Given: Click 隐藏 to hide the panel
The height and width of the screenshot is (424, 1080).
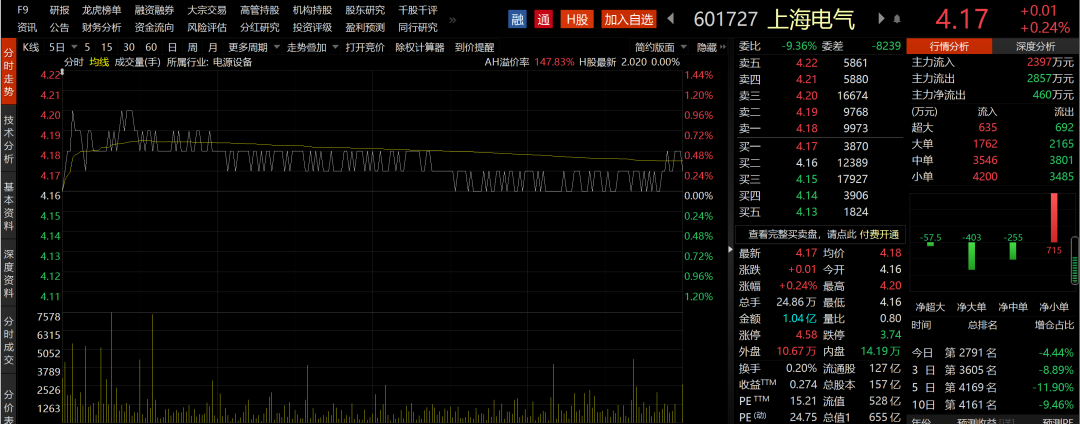Looking at the screenshot, I should (x=707, y=47).
